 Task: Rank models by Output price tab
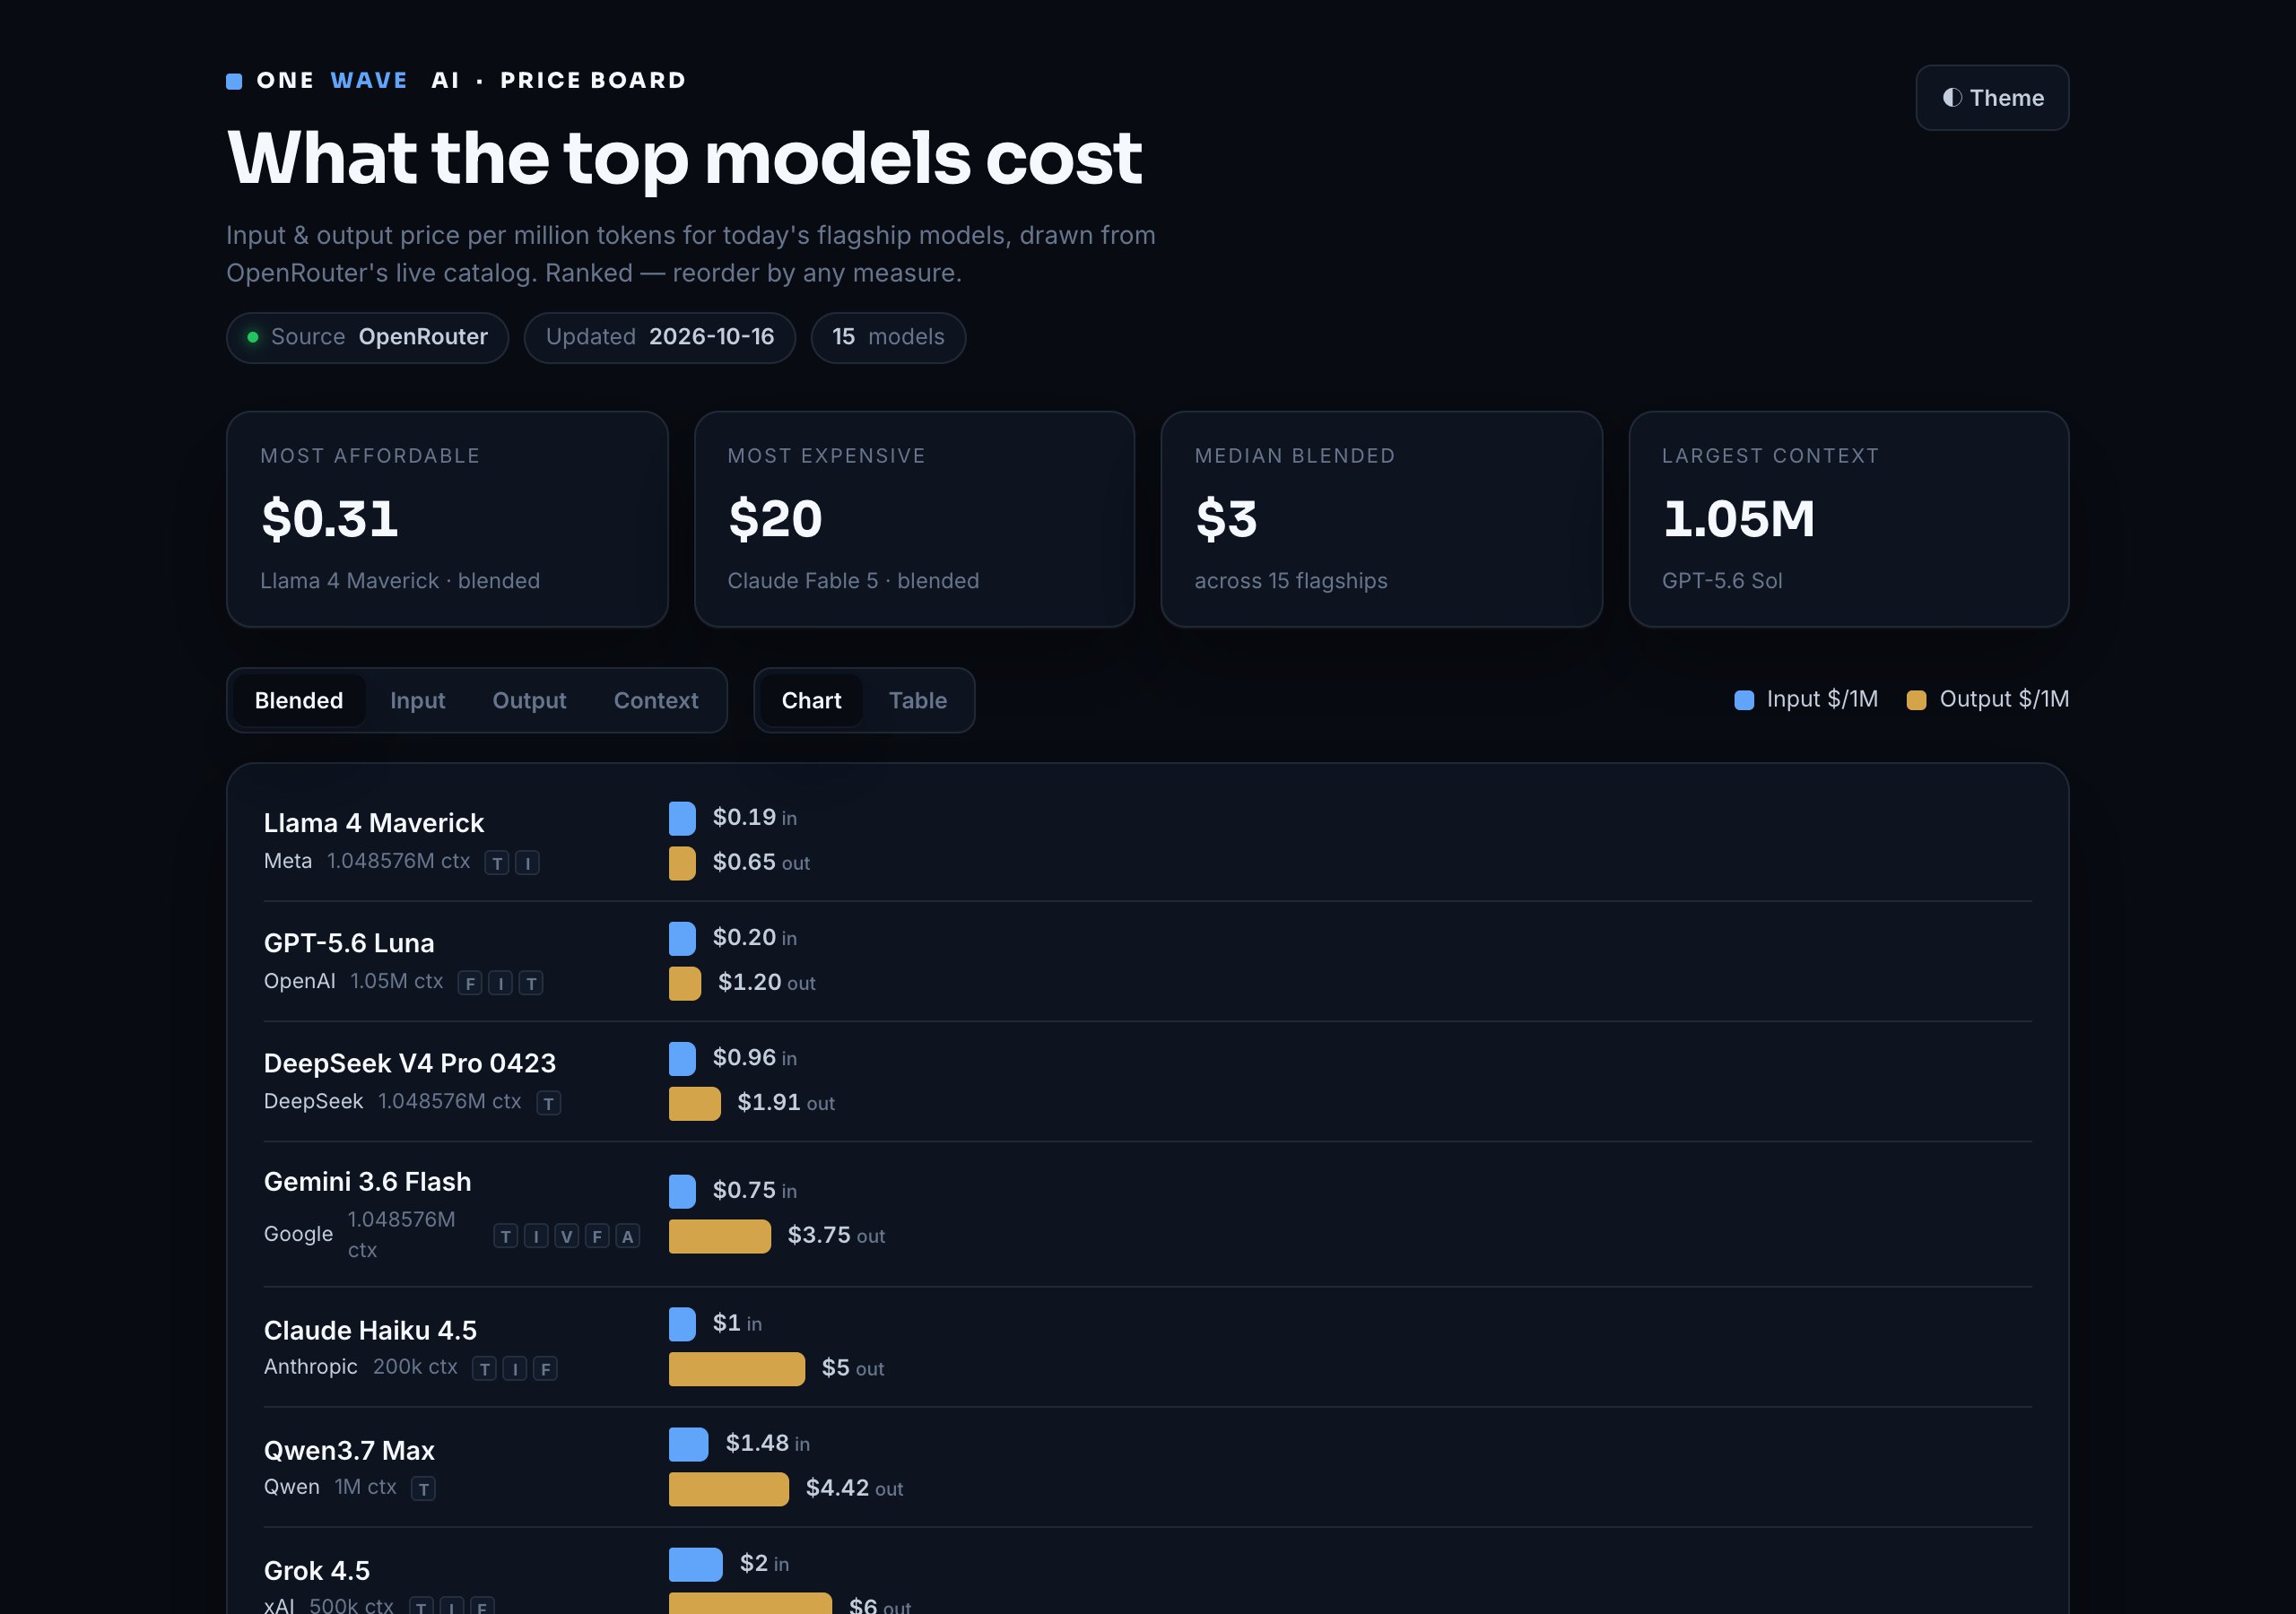(529, 700)
